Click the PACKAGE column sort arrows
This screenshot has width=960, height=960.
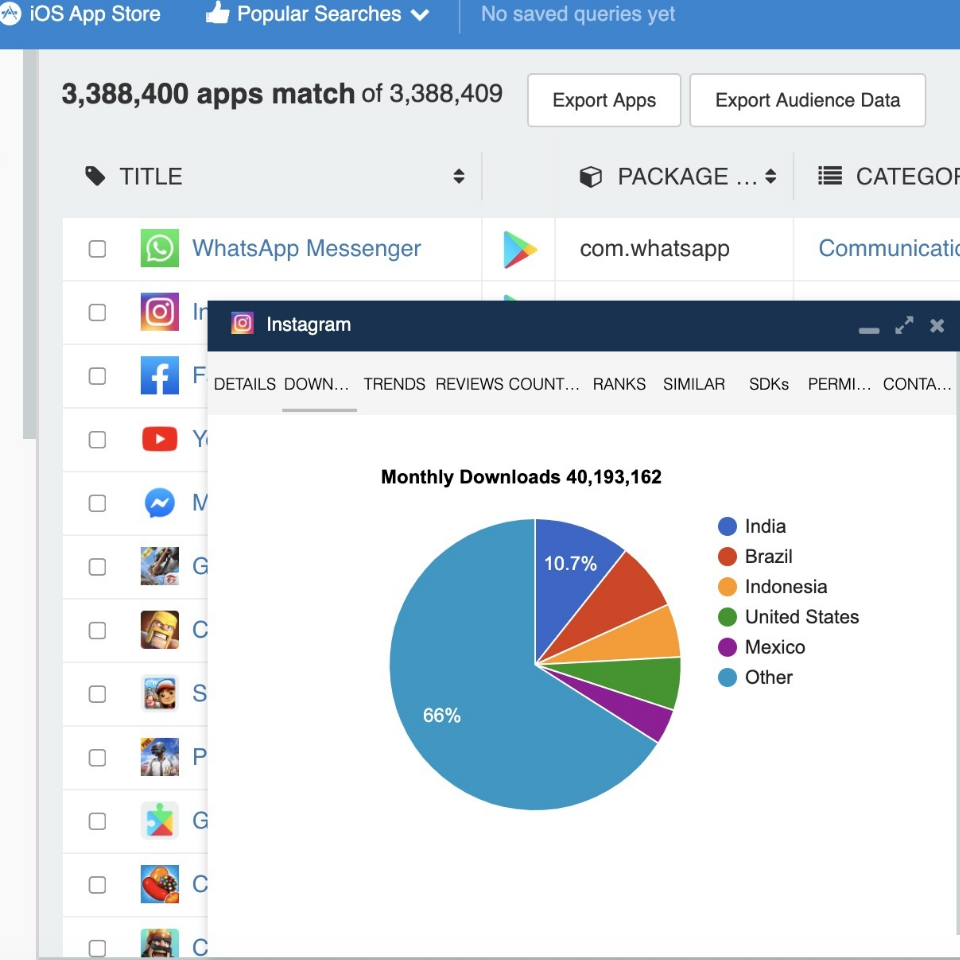(768, 176)
